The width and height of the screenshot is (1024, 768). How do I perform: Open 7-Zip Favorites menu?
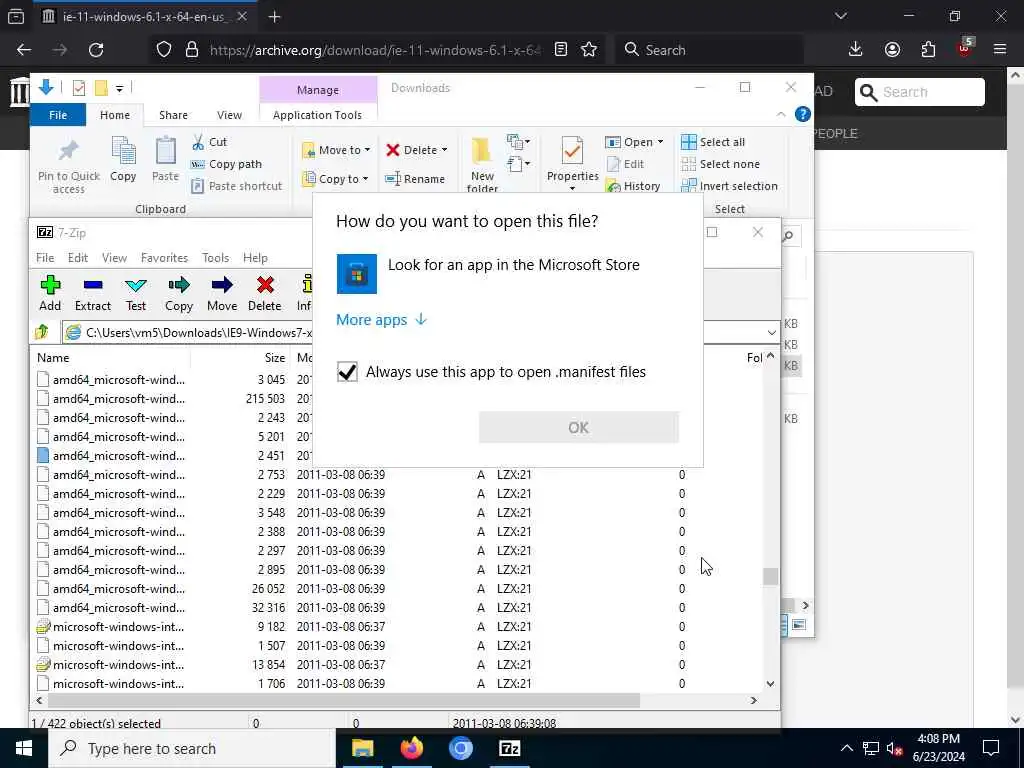point(164,258)
